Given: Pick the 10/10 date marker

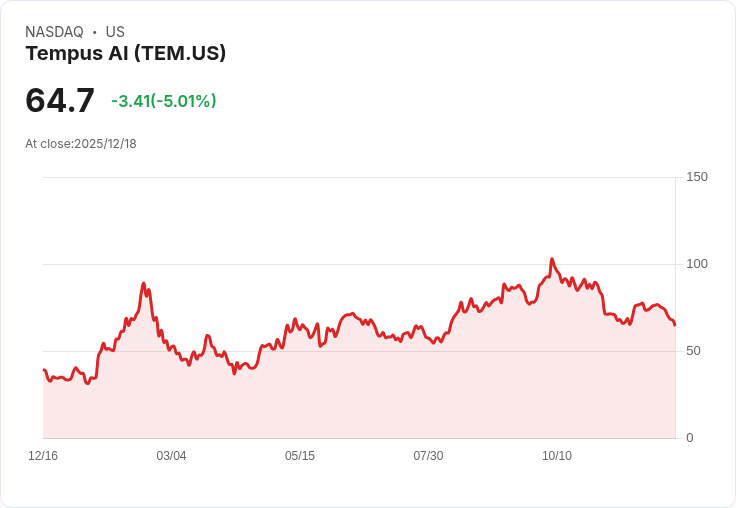Looking at the screenshot, I should tap(557, 456).
